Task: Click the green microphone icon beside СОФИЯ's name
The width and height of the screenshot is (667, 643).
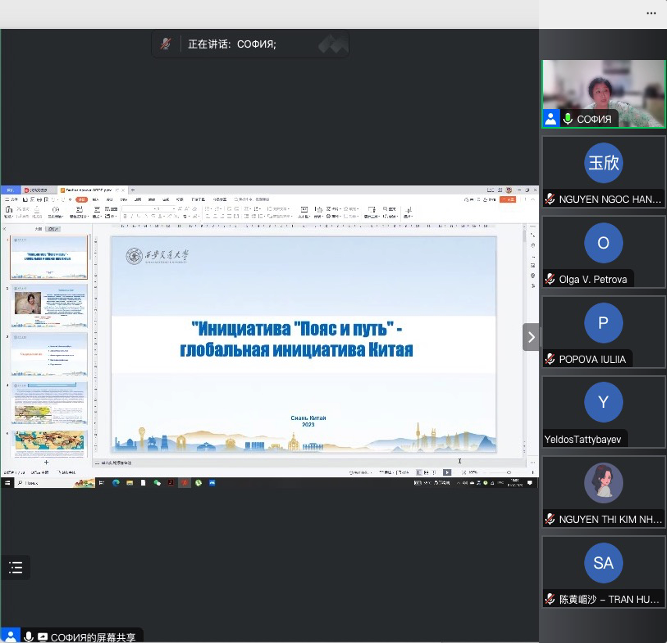Action: pos(568,119)
